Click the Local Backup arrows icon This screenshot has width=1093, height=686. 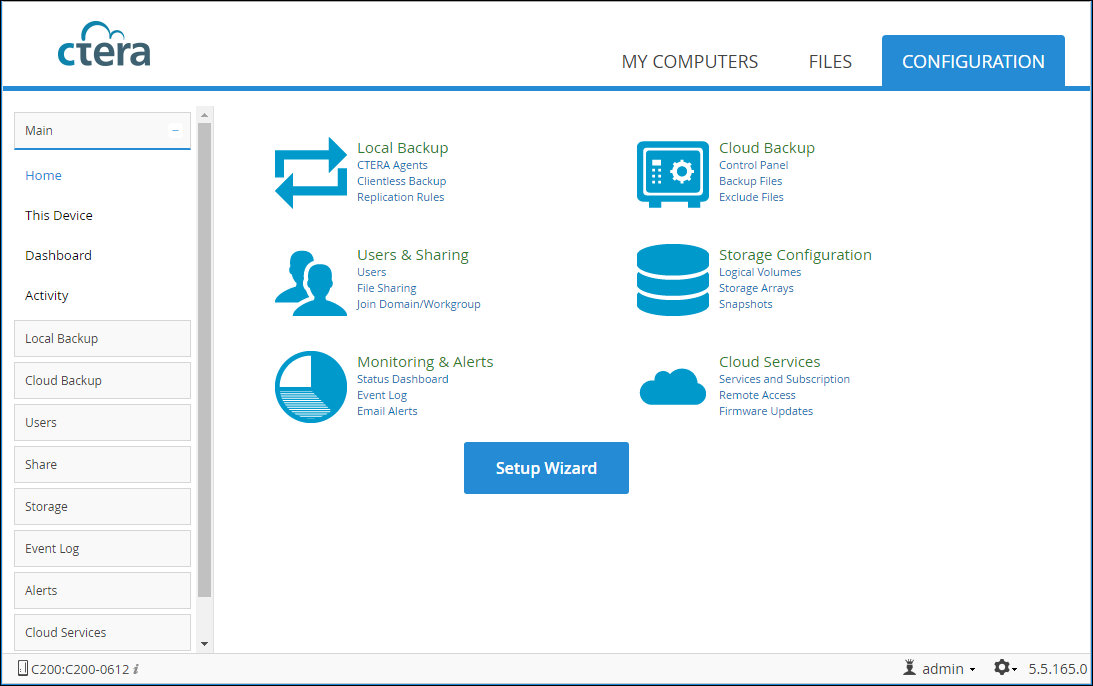click(310, 173)
